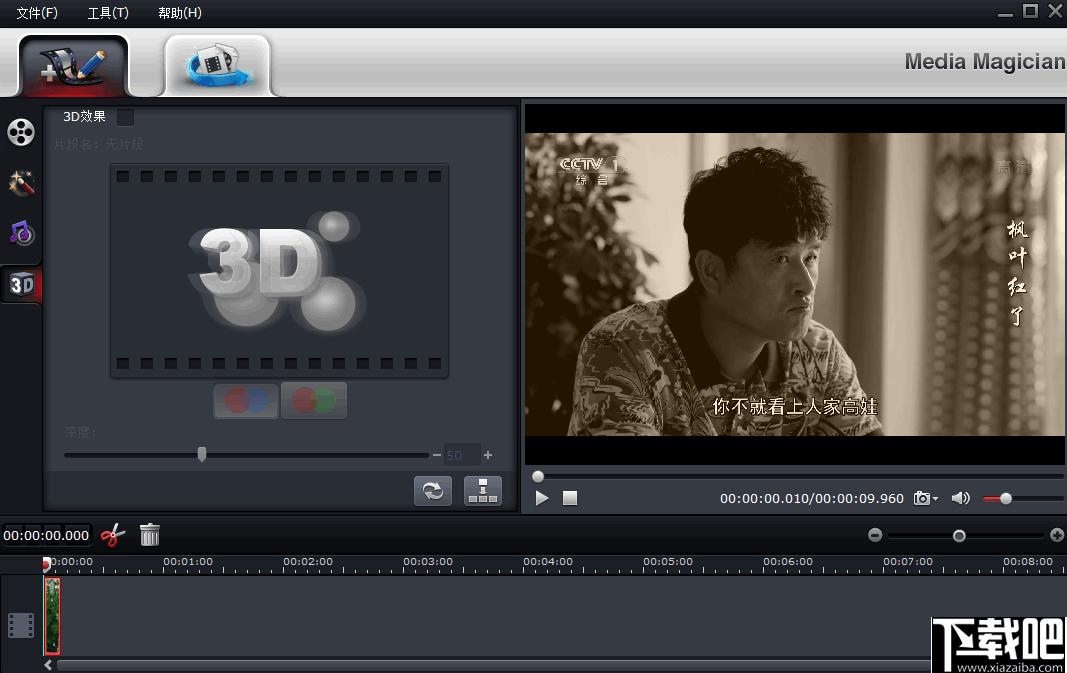Minimize the Media Magician window
The image size is (1067, 673).
point(1005,13)
